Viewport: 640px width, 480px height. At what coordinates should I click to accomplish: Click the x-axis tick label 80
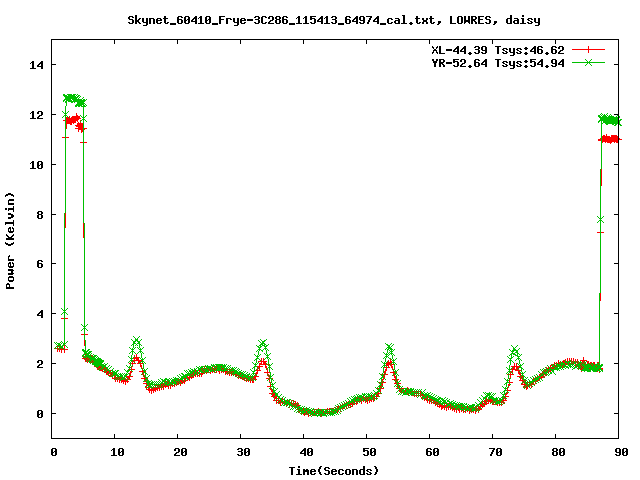point(558,452)
